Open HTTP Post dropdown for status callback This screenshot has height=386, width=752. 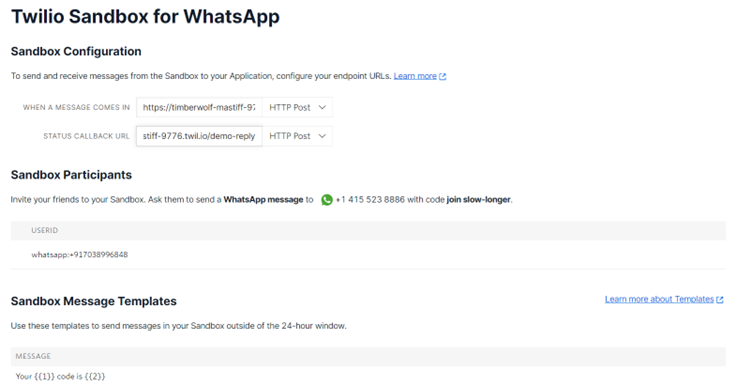[x=297, y=136]
